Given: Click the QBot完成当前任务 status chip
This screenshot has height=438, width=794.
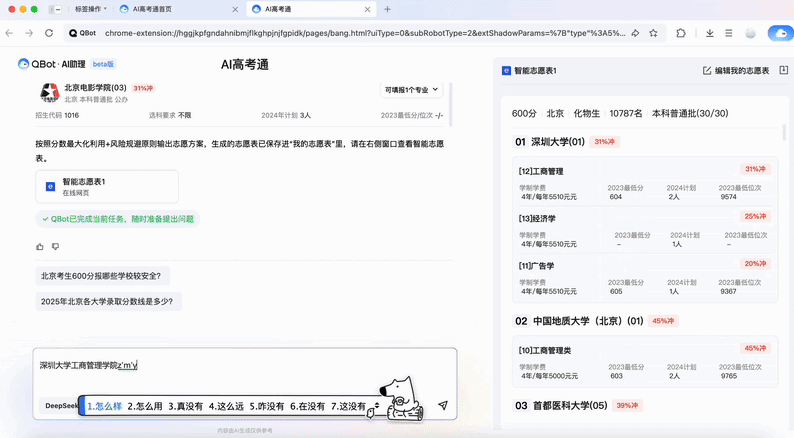Looking at the screenshot, I should (x=117, y=219).
